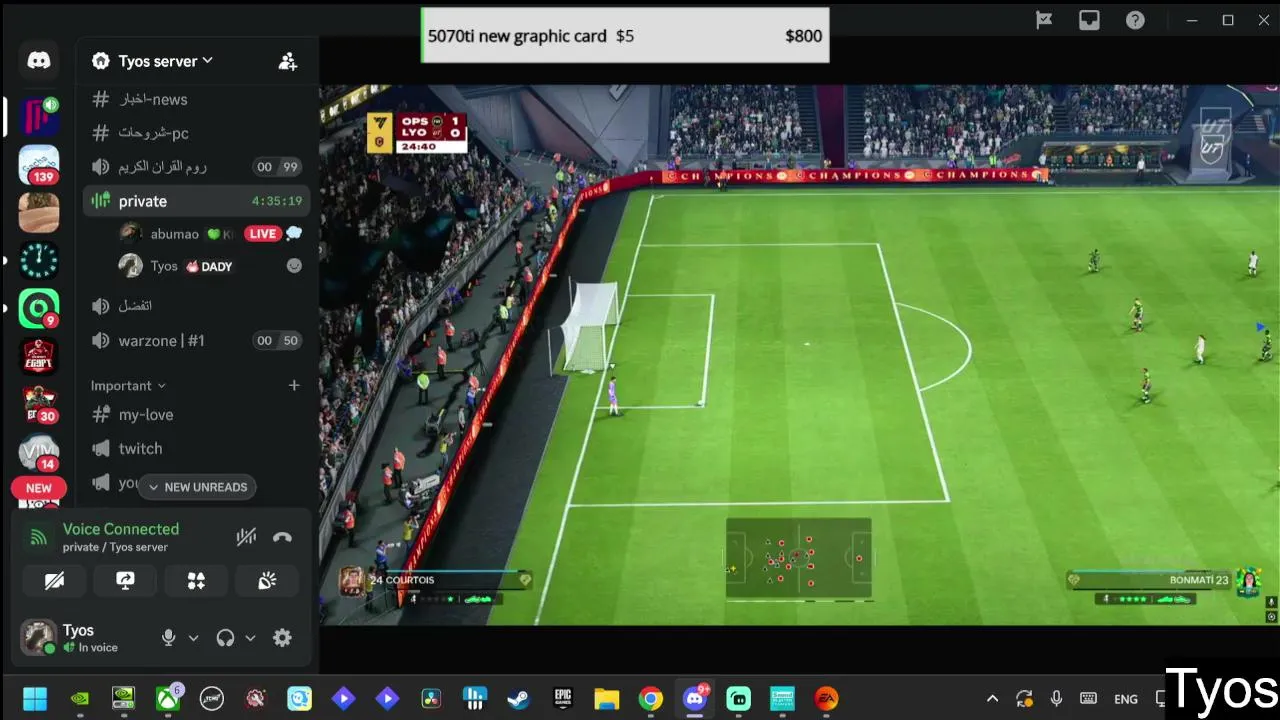Open green server icon with 9 badge
Image resolution: width=1280 pixels, height=720 pixels.
pos(39,308)
